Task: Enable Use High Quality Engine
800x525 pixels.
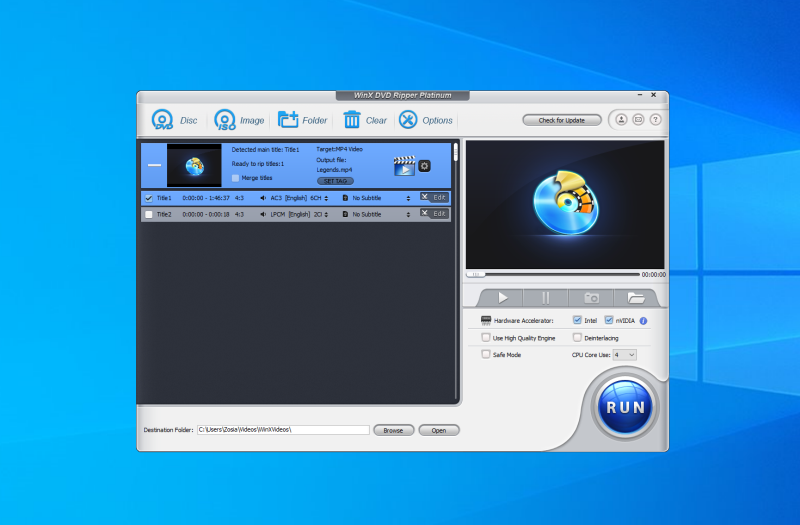Action: coord(486,338)
